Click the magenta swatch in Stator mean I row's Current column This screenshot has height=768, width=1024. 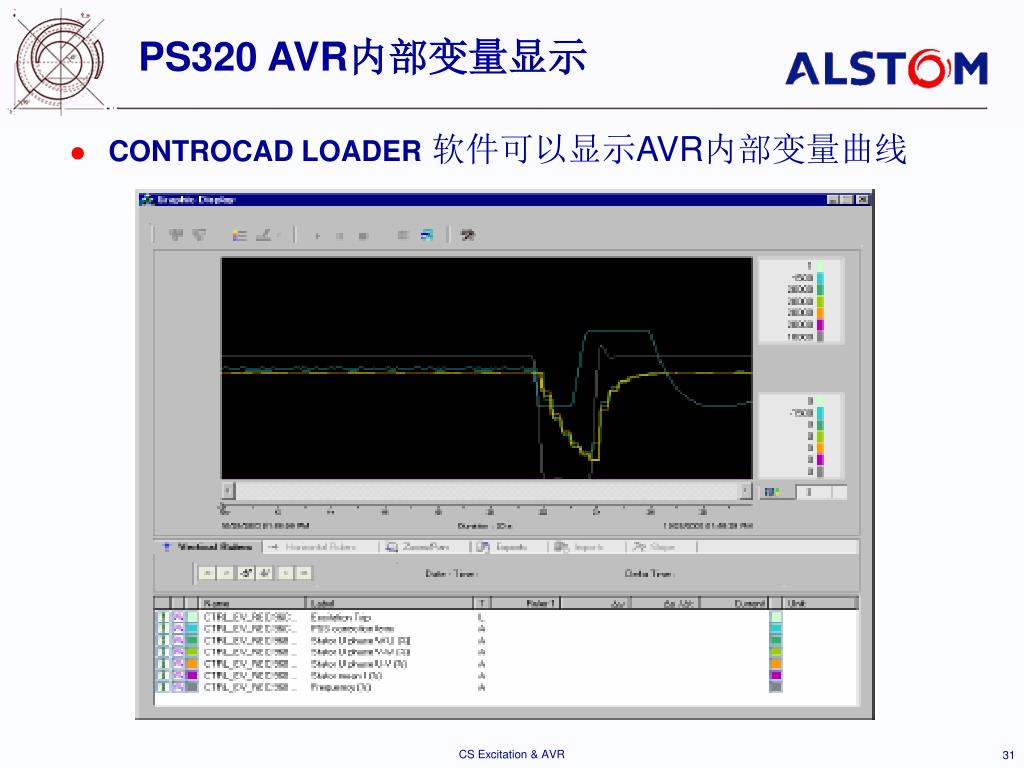pyautogui.click(x=775, y=676)
